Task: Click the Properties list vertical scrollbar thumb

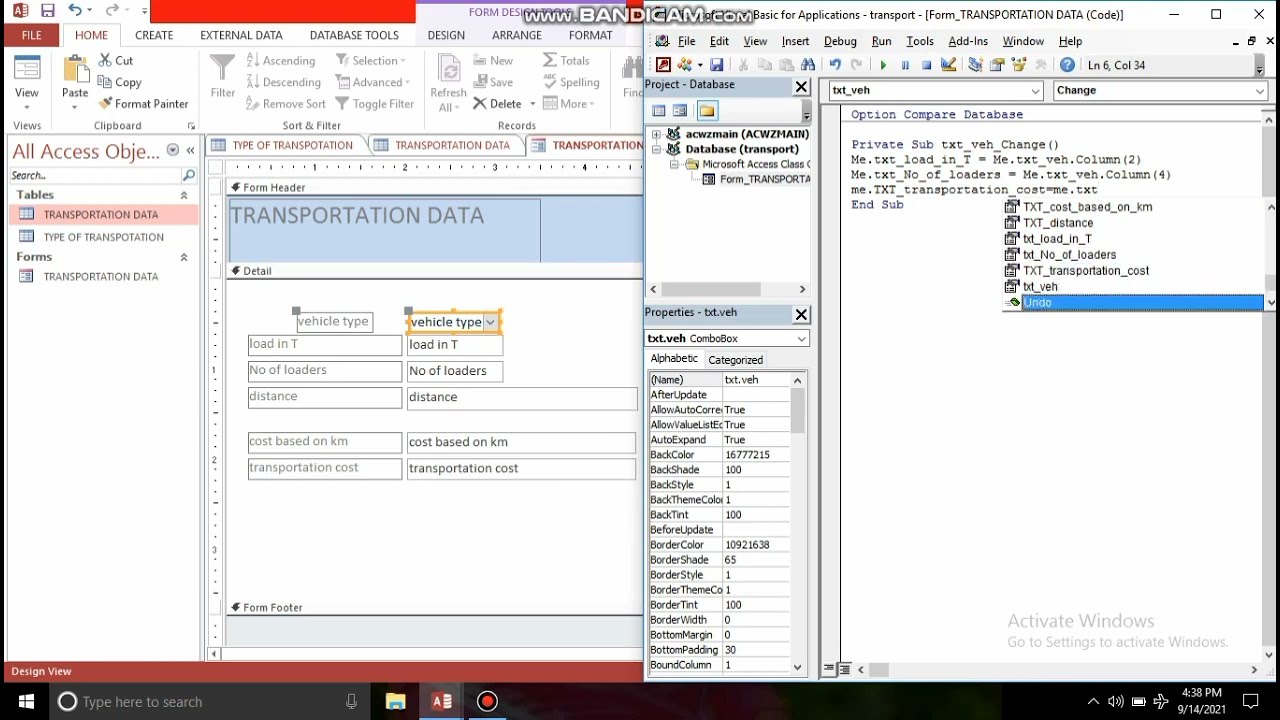Action: pos(797,410)
